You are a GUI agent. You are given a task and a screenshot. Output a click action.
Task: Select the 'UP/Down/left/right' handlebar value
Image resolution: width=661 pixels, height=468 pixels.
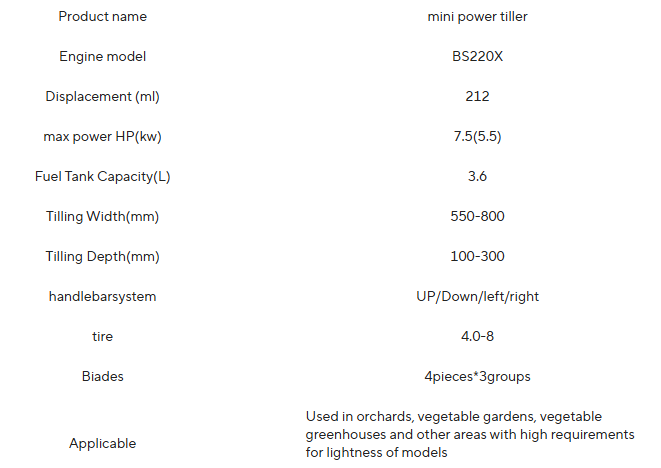point(477,297)
